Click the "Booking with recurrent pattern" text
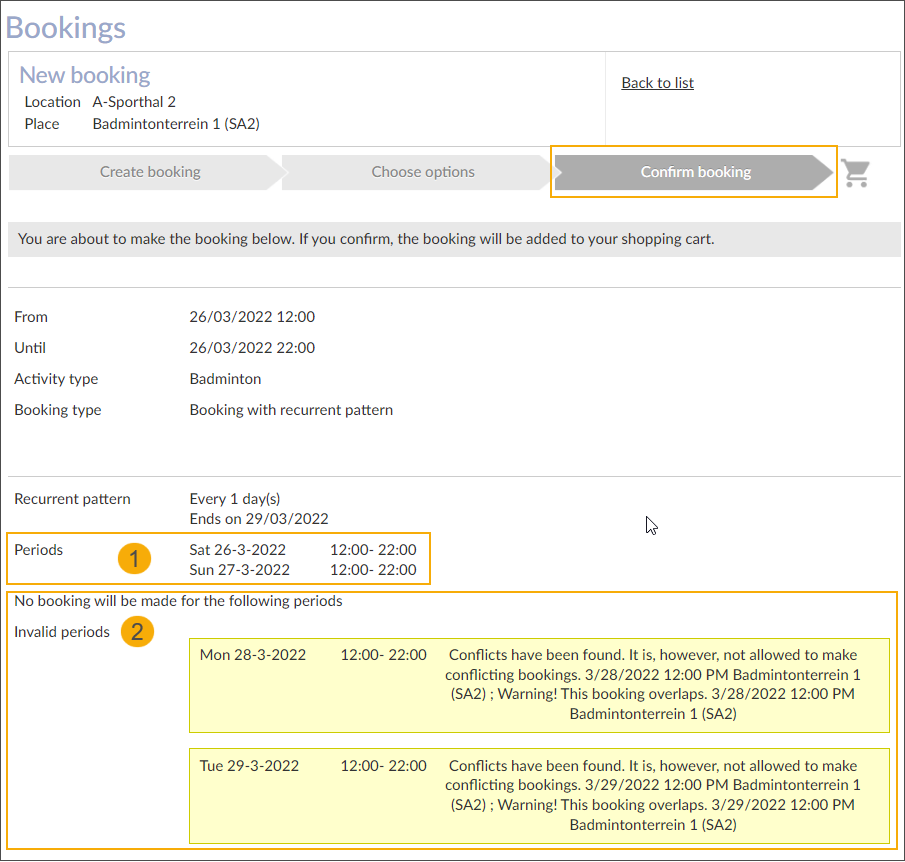 click(291, 410)
